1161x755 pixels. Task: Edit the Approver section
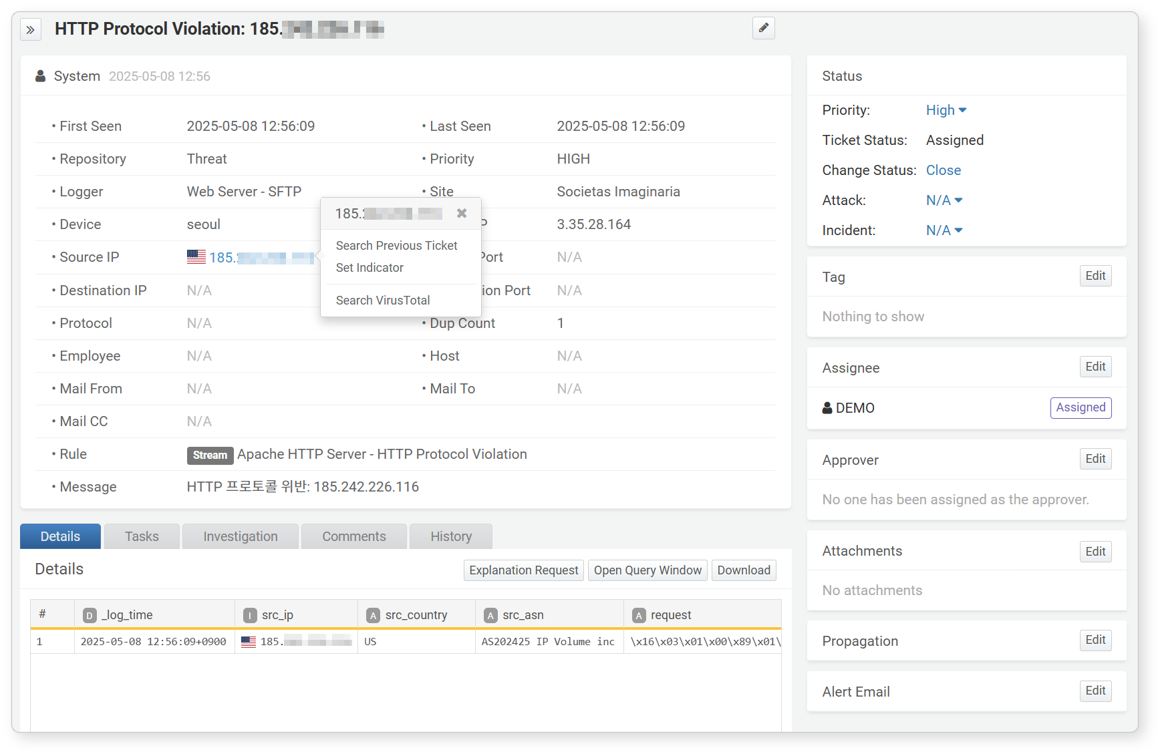(x=1095, y=459)
